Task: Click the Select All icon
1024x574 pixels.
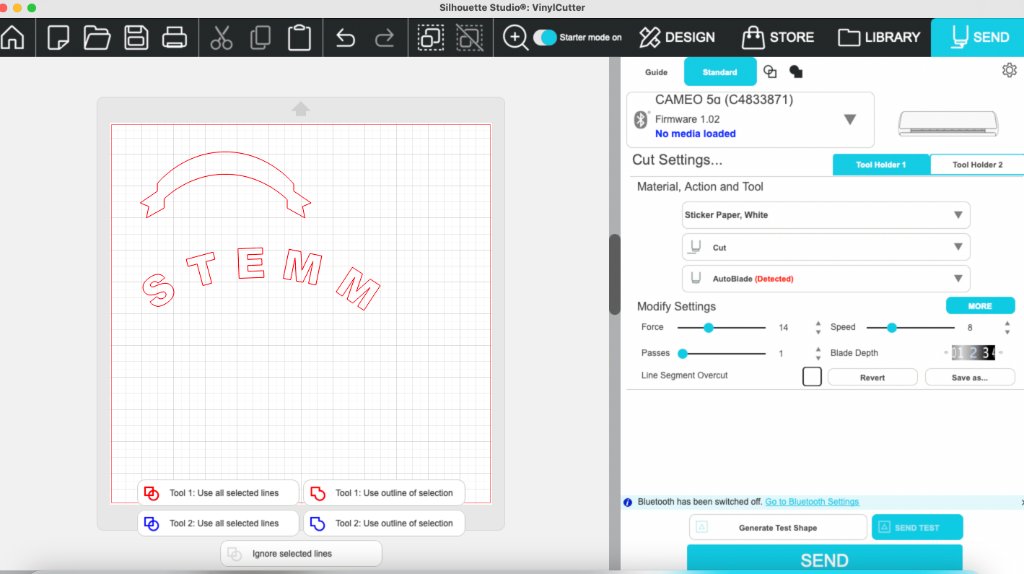Action: [430, 37]
